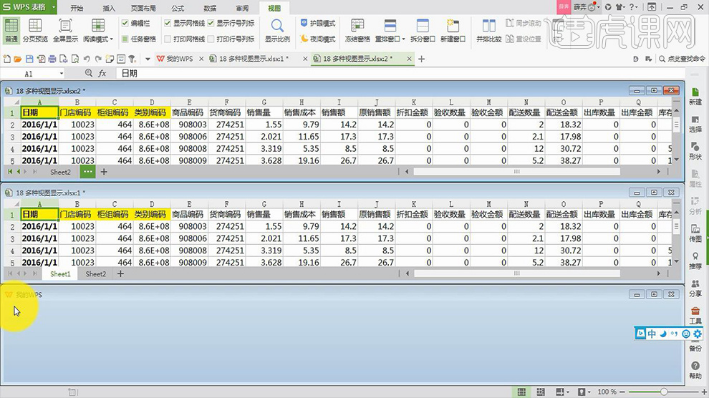Viewport: 709px width, 399px height.
Task: Click the fx insert function icon
Action: click(102, 73)
